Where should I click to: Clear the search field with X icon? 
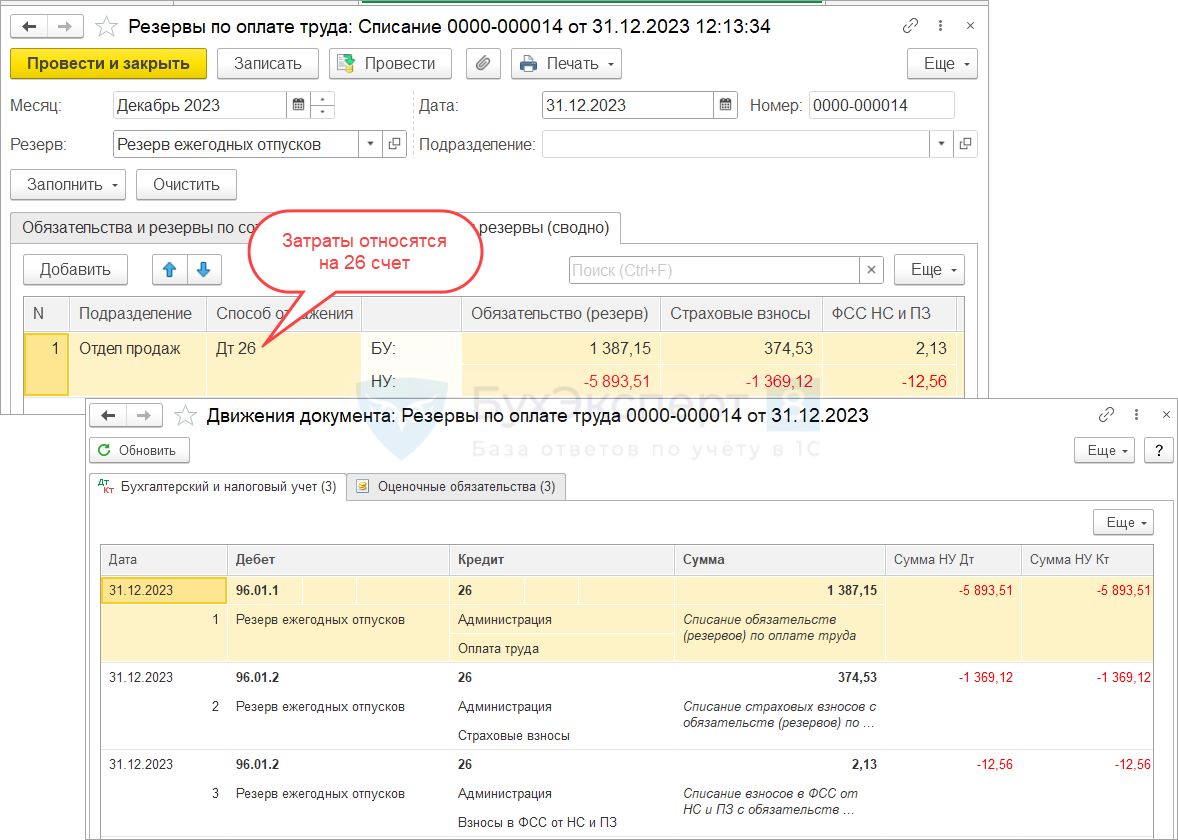tap(871, 270)
